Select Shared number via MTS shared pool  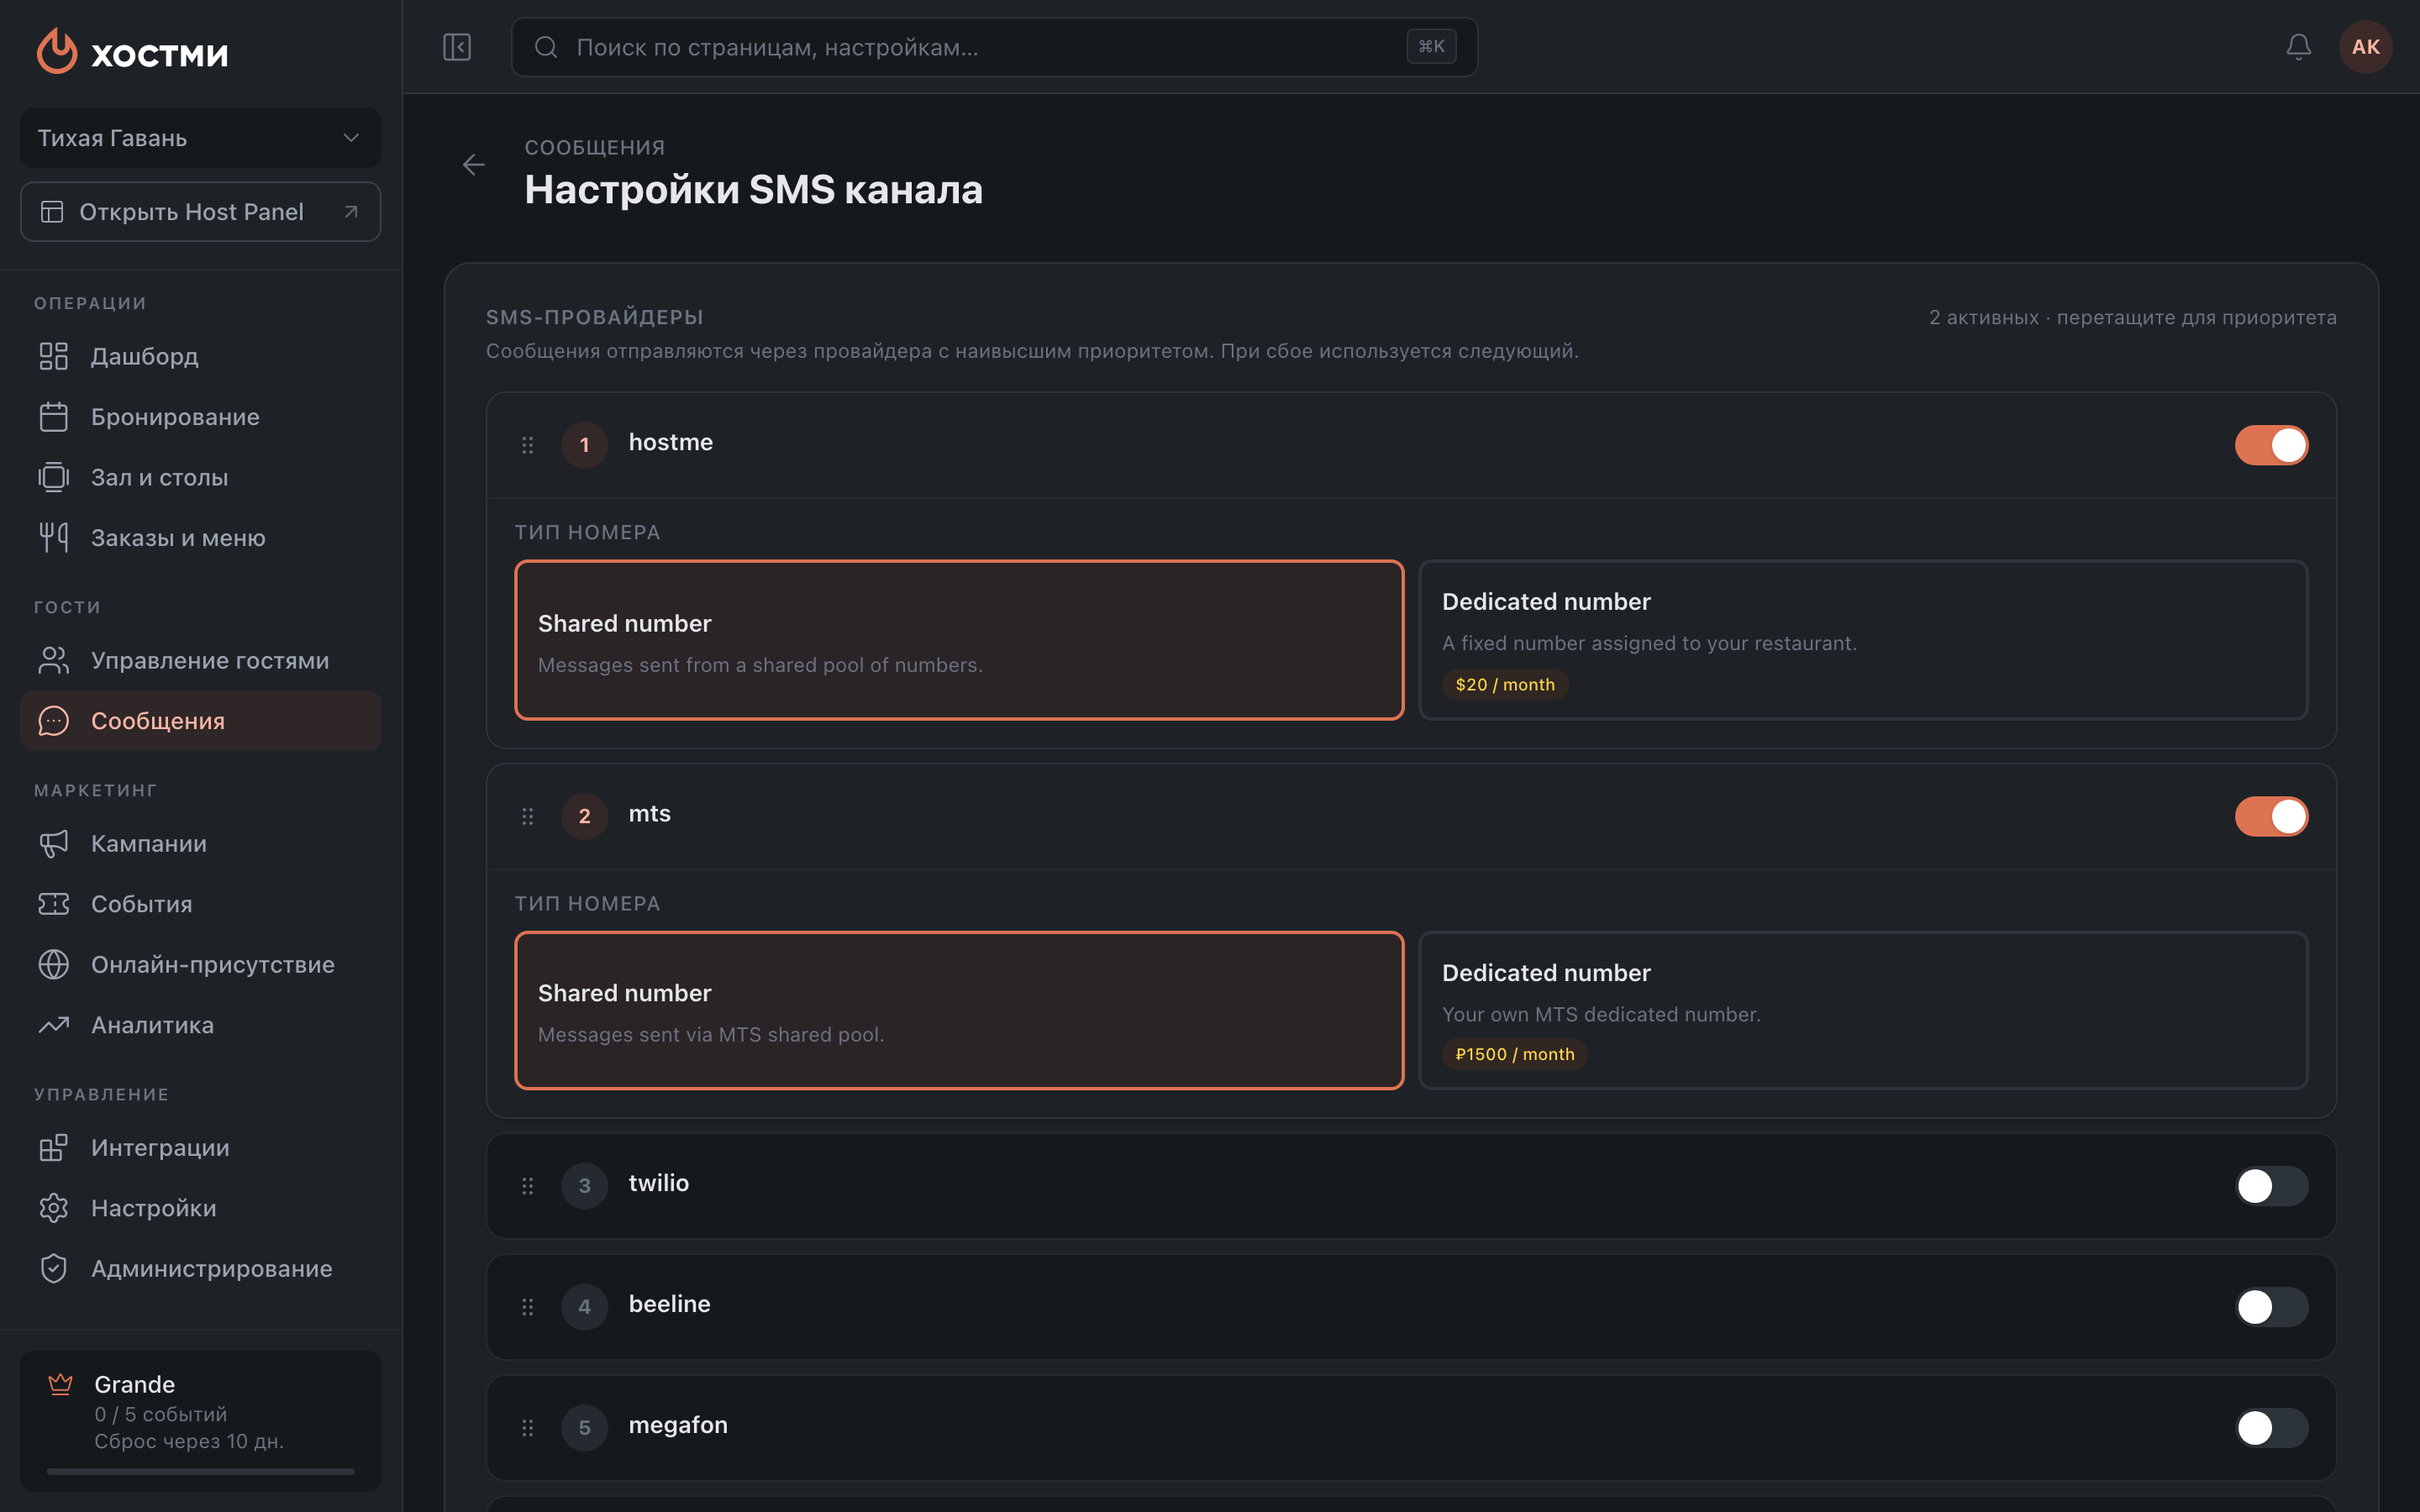pyautogui.click(x=959, y=1010)
